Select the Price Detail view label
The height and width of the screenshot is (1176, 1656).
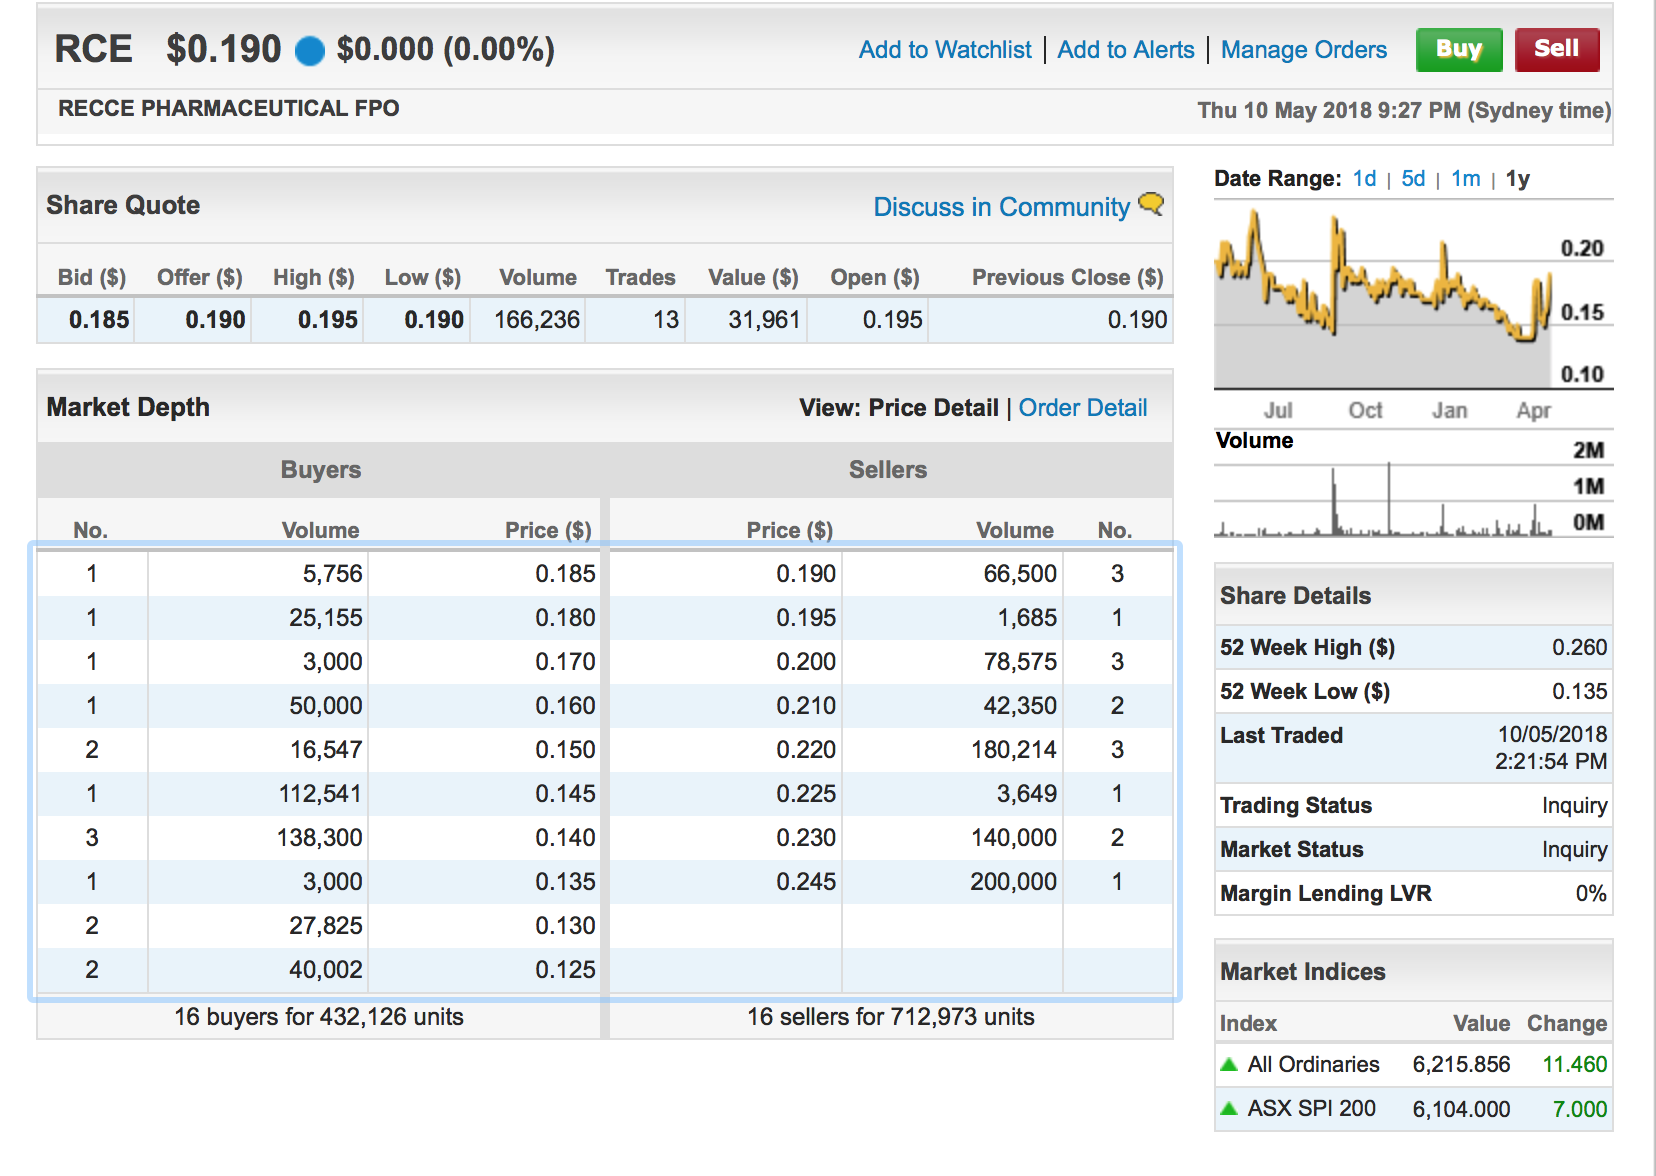(x=933, y=408)
